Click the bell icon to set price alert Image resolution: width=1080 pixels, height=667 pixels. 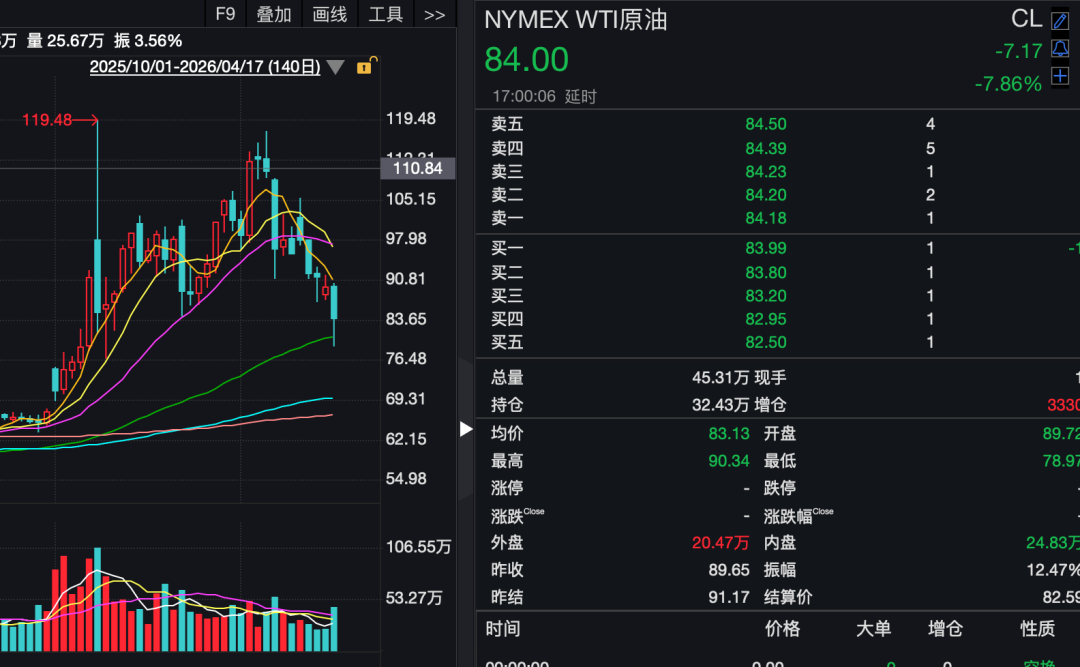[x=1060, y=48]
